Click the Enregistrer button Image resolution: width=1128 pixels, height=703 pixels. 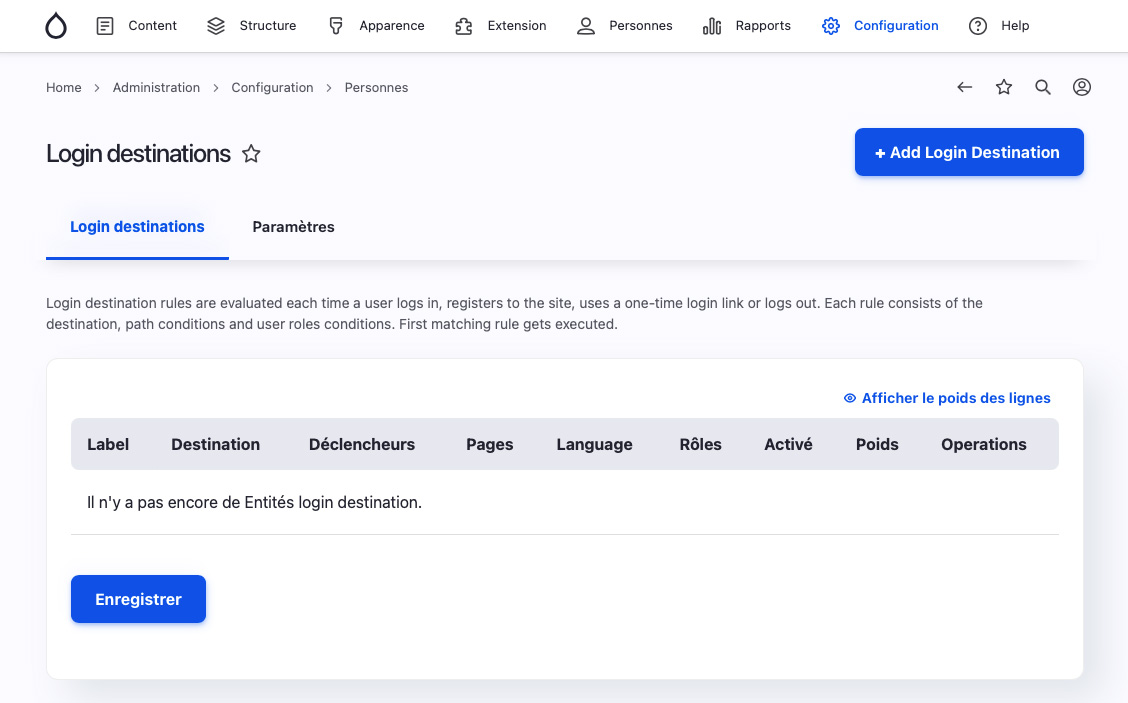[x=138, y=599]
